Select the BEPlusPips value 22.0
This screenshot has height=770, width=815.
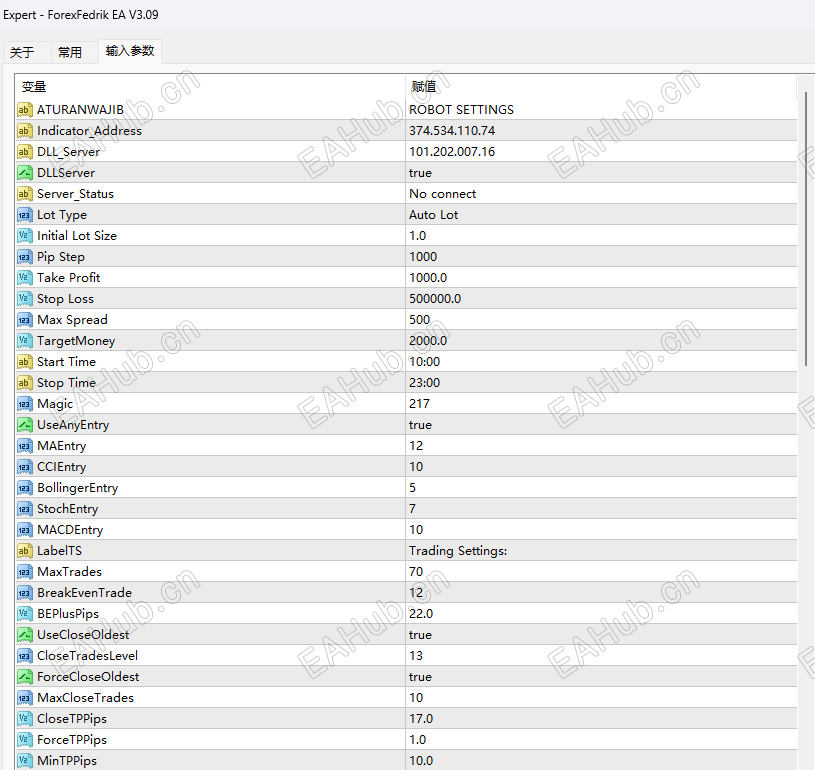(601, 614)
